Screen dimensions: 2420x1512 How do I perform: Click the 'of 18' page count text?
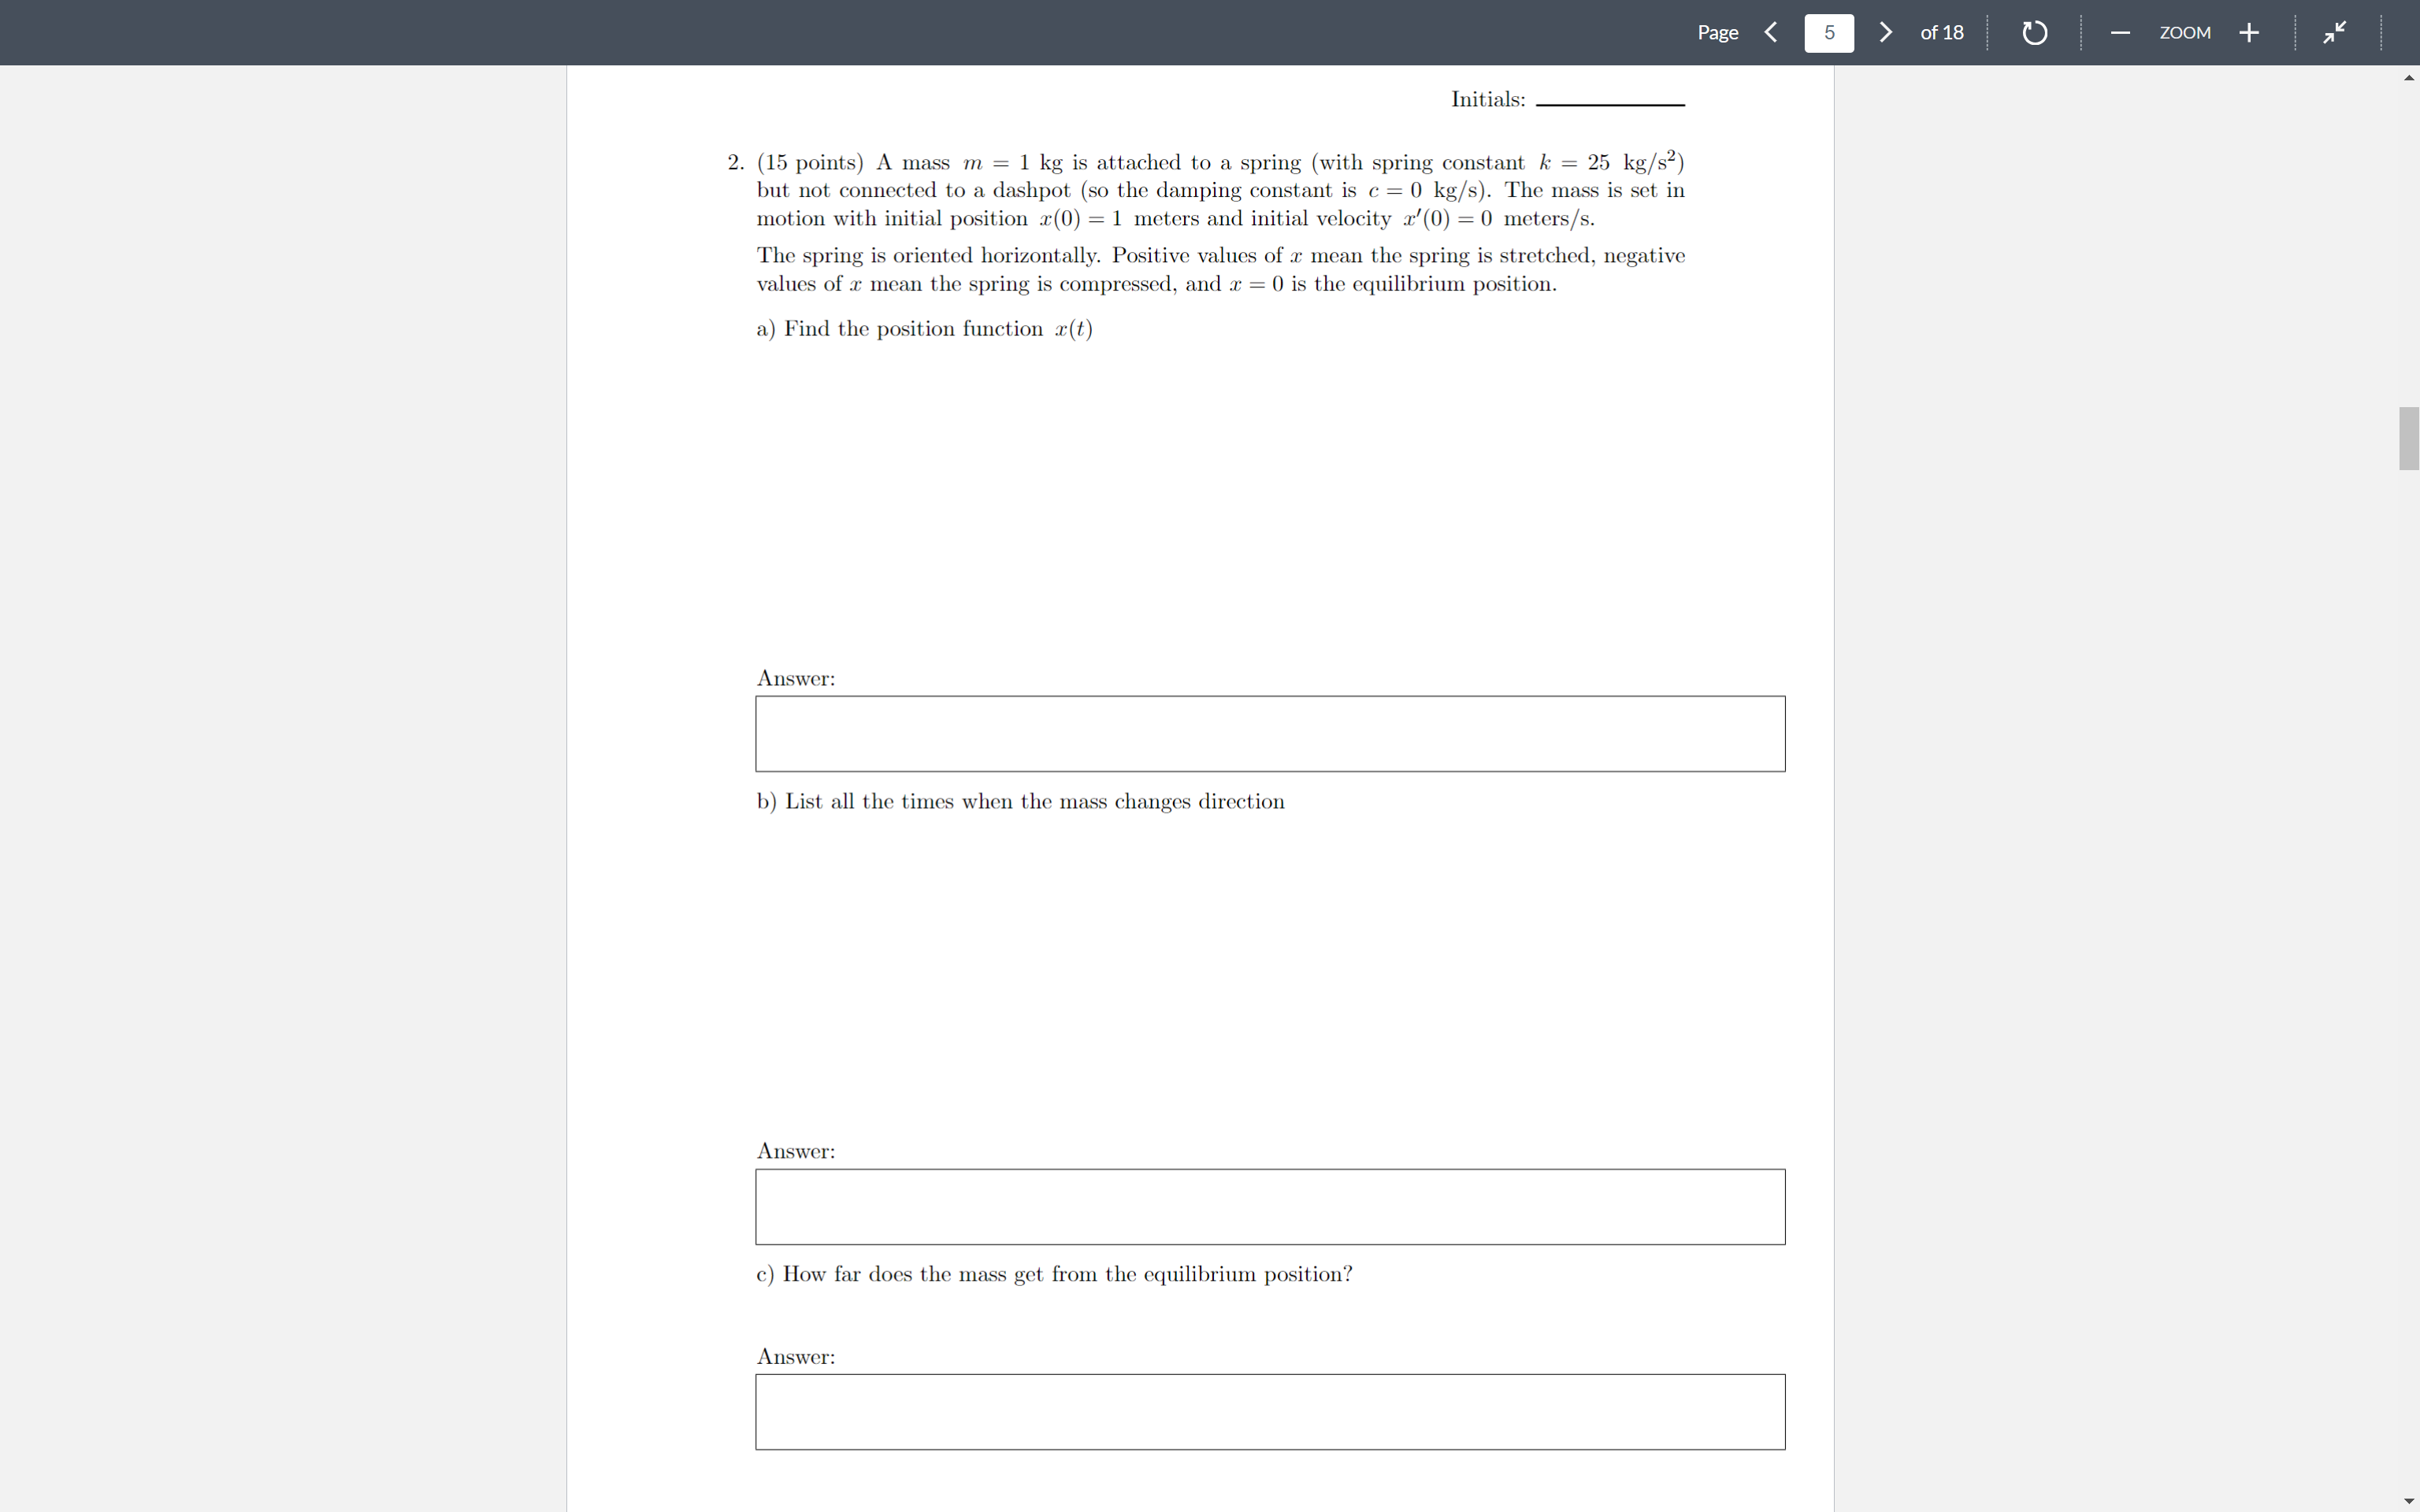1941,33
